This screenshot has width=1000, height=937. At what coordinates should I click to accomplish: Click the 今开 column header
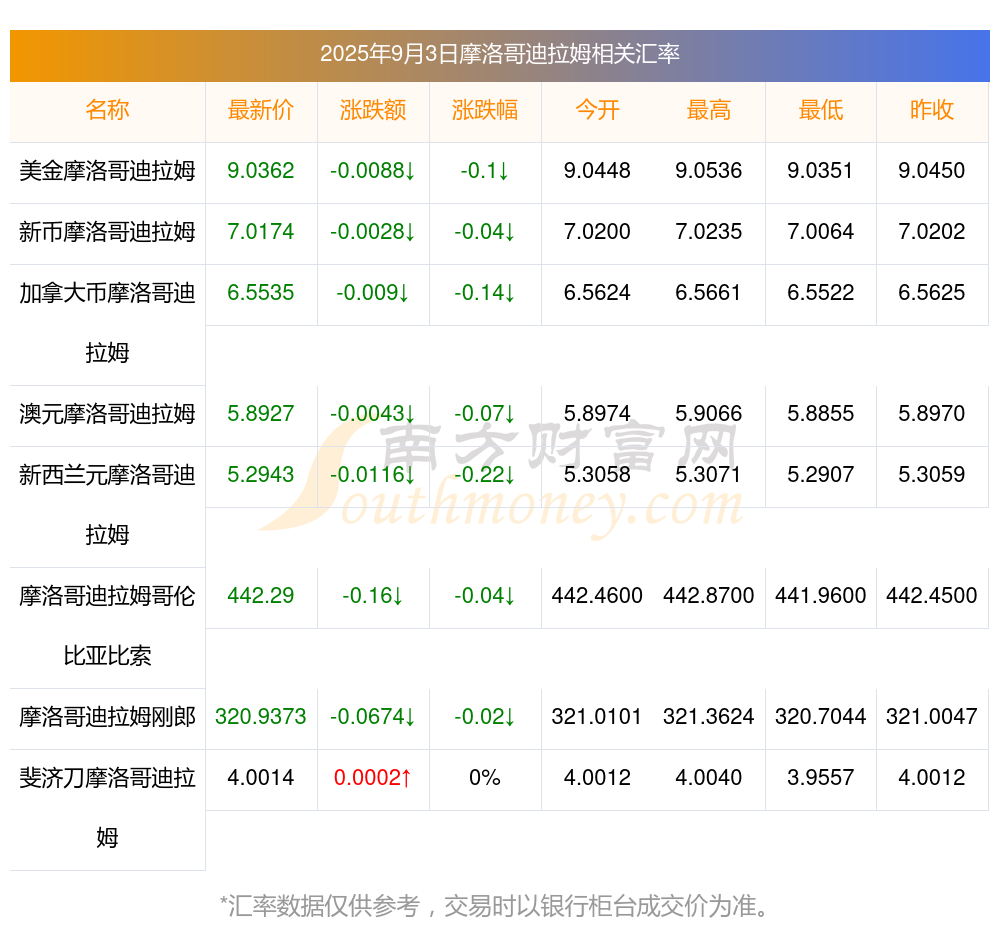(x=597, y=110)
